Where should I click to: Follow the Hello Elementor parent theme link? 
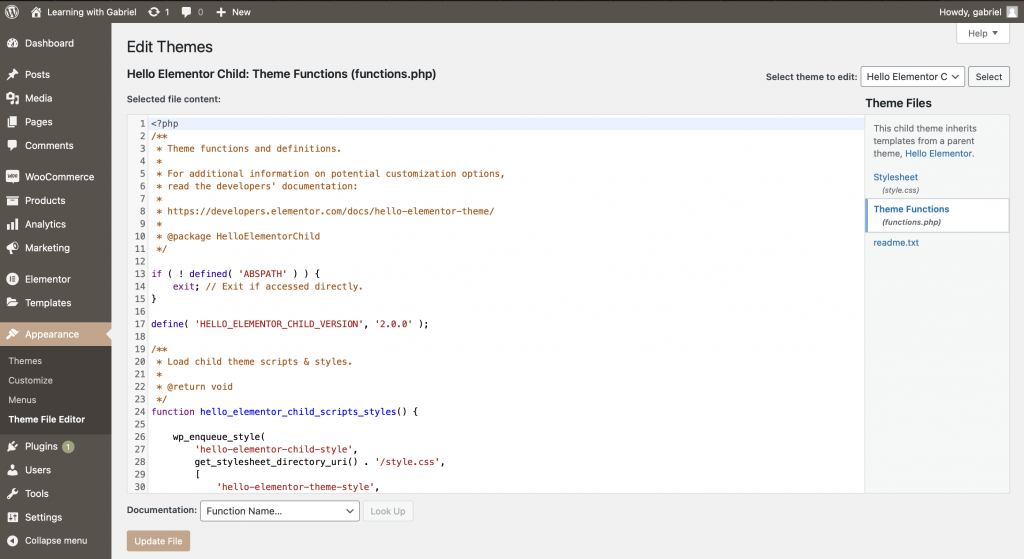click(x=938, y=153)
